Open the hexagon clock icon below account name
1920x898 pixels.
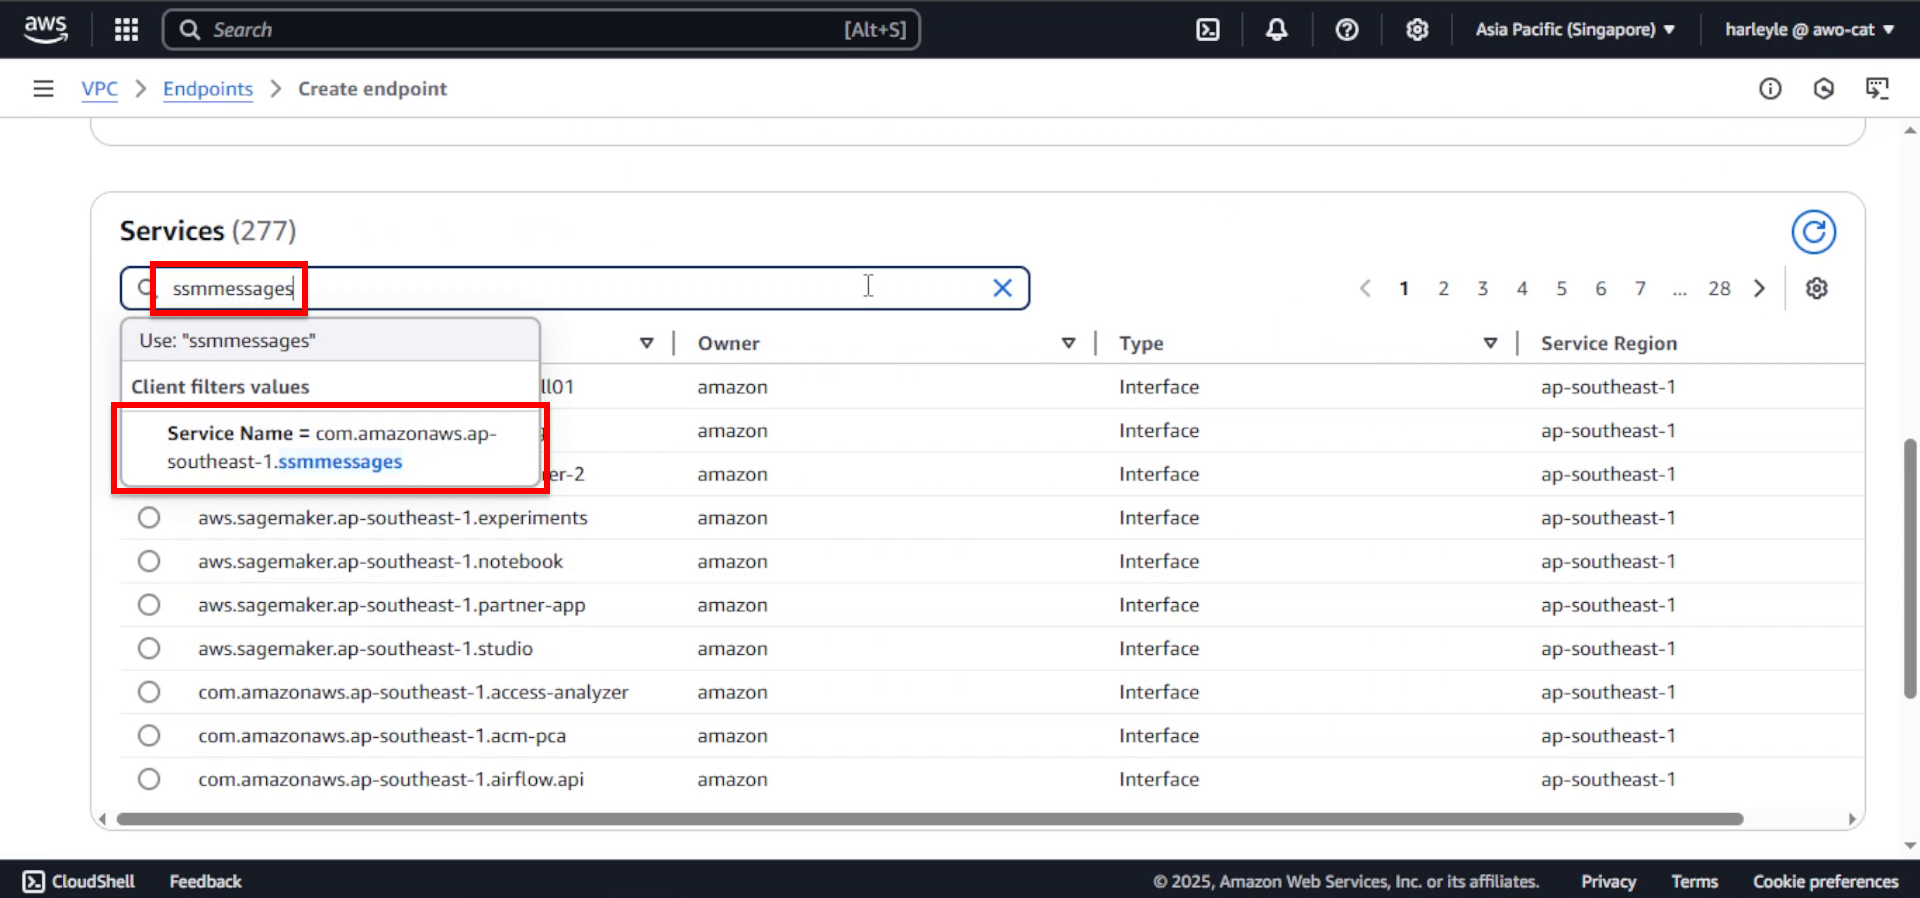point(1824,89)
